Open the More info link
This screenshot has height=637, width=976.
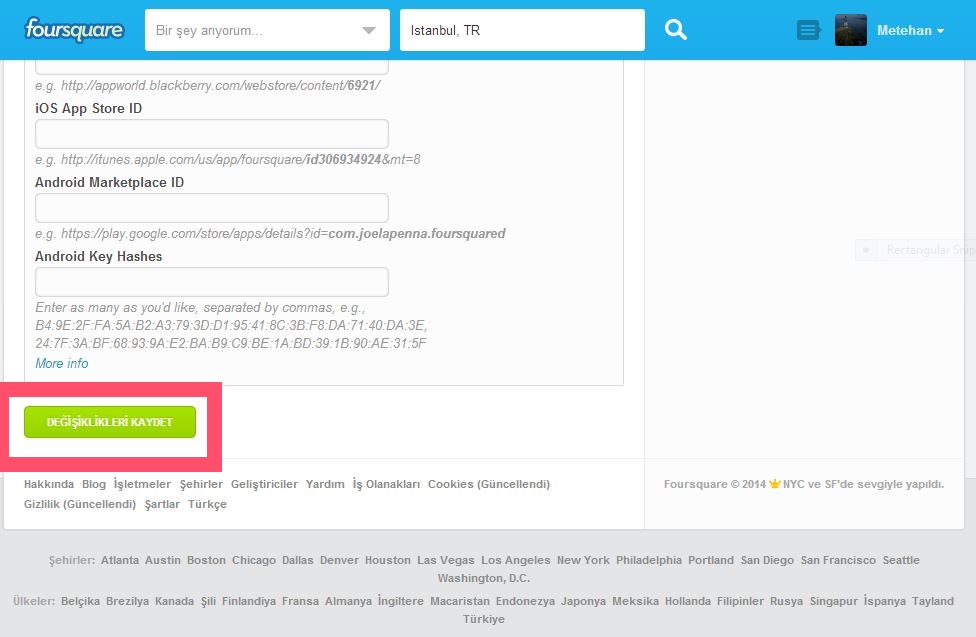pyautogui.click(x=61, y=364)
